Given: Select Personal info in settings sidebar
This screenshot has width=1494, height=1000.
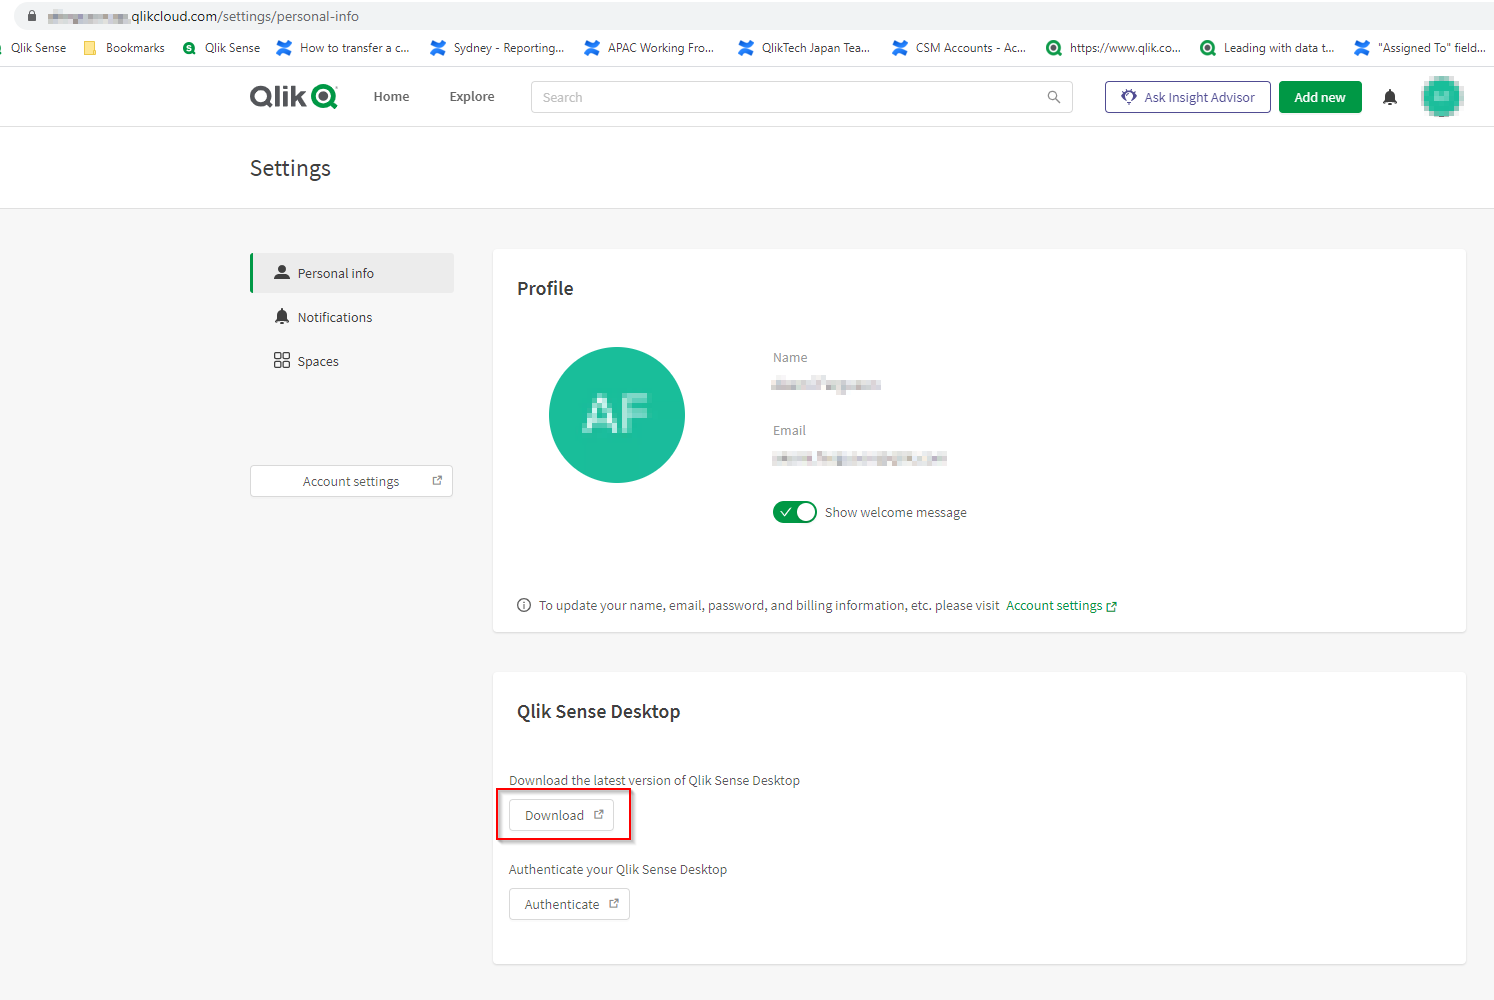Looking at the screenshot, I should tap(352, 273).
